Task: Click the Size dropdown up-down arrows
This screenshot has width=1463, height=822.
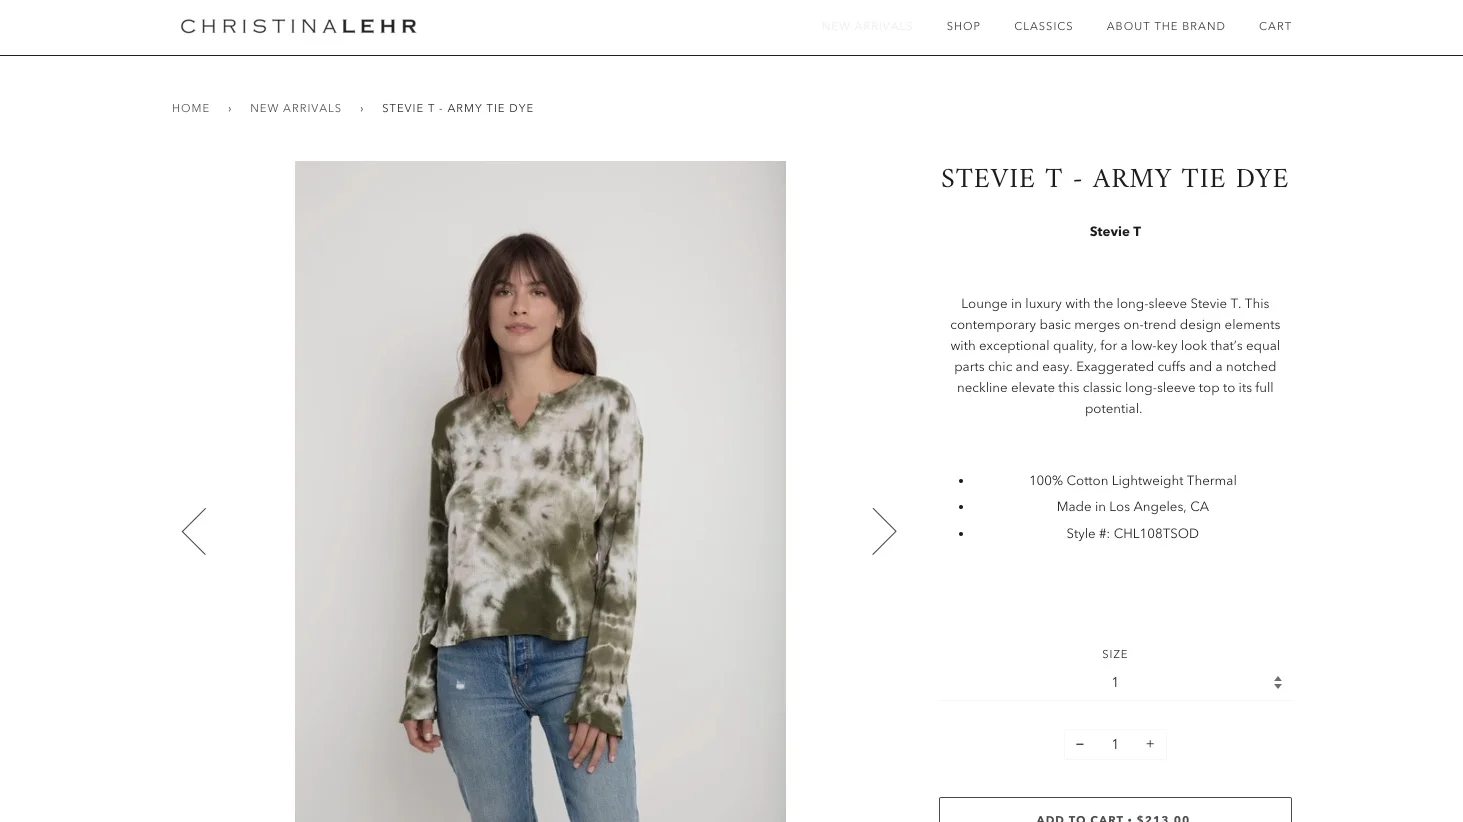Action: 1277,682
